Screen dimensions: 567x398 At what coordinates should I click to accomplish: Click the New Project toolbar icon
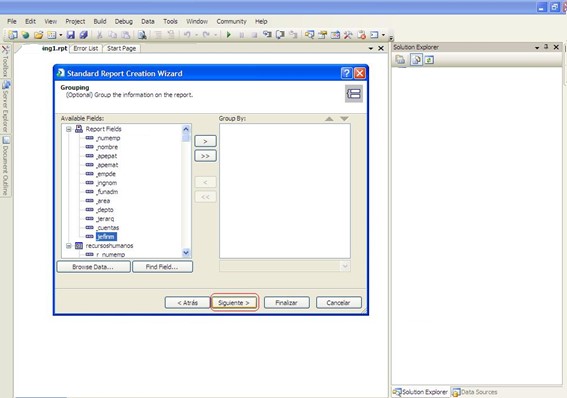(13, 35)
